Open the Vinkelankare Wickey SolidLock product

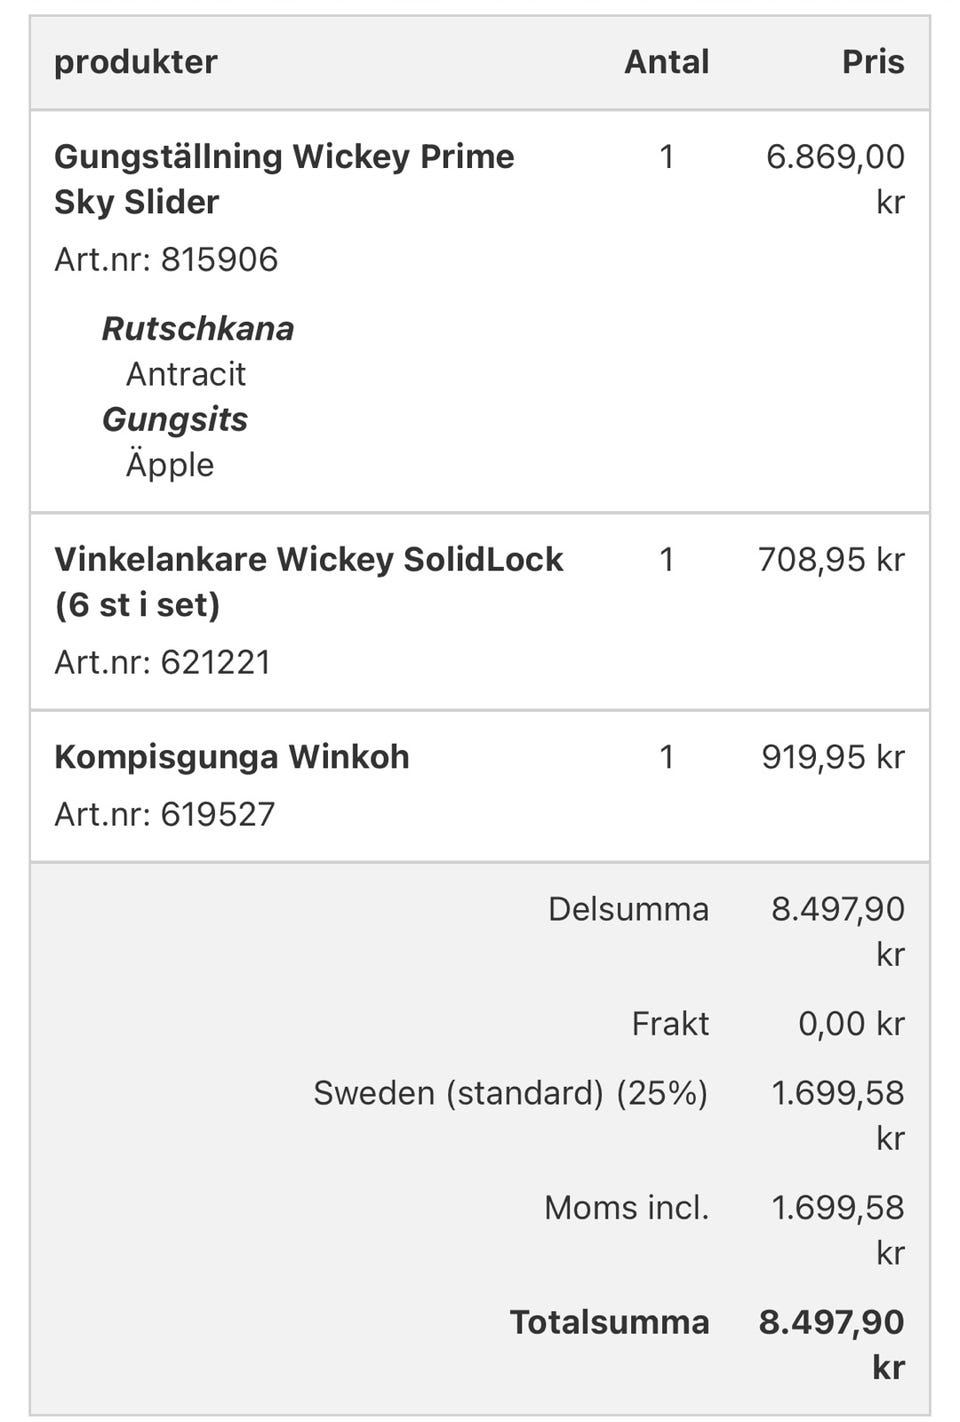[308, 581]
